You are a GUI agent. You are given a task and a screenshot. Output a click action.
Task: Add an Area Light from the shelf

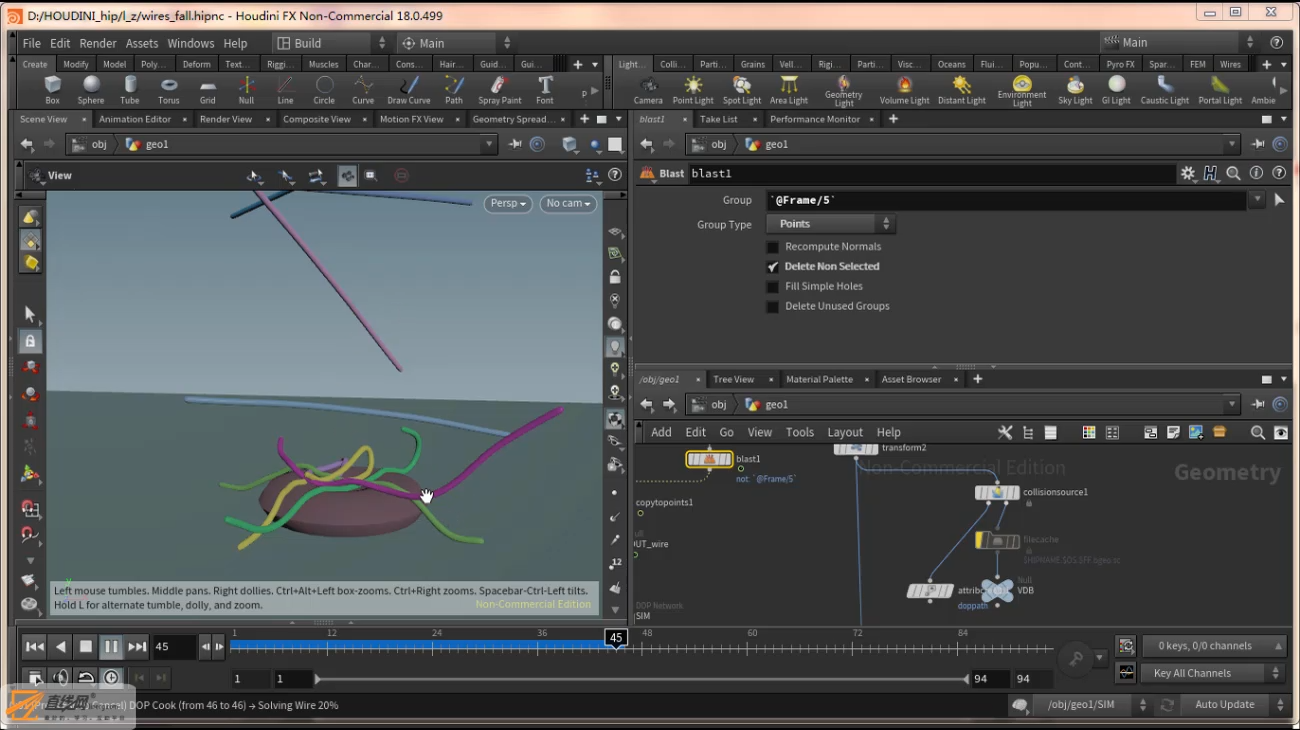click(x=789, y=89)
